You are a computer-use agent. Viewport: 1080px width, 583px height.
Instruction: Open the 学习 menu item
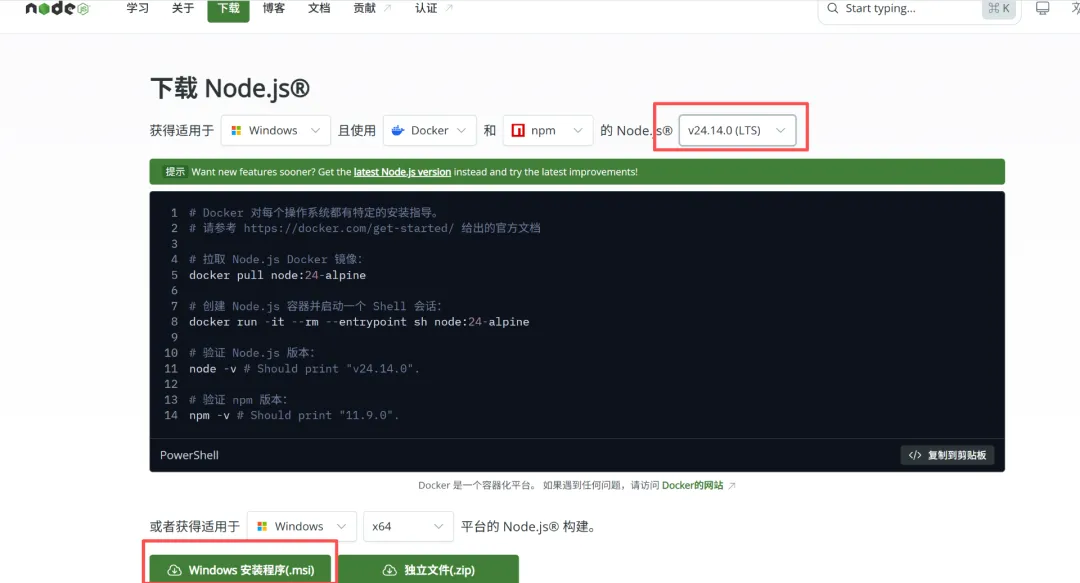[138, 8]
